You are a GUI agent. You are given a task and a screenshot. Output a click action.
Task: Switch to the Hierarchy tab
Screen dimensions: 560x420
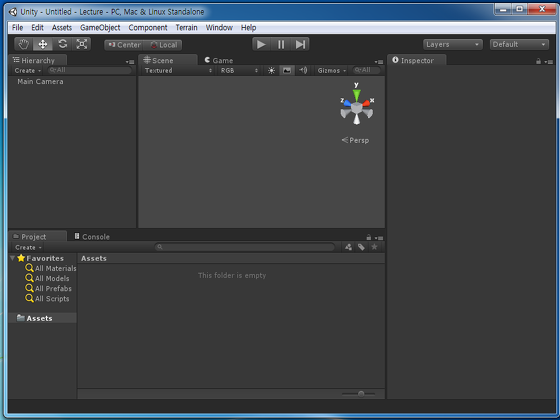tap(38, 60)
